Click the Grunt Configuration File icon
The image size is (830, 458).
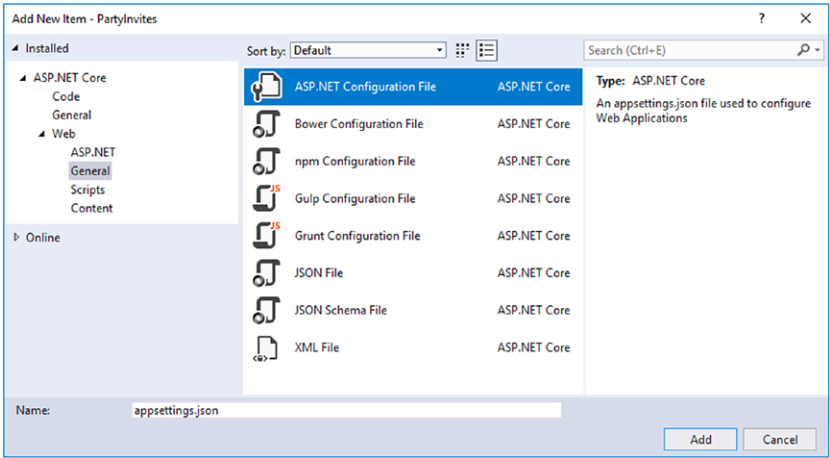click(264, 236)
